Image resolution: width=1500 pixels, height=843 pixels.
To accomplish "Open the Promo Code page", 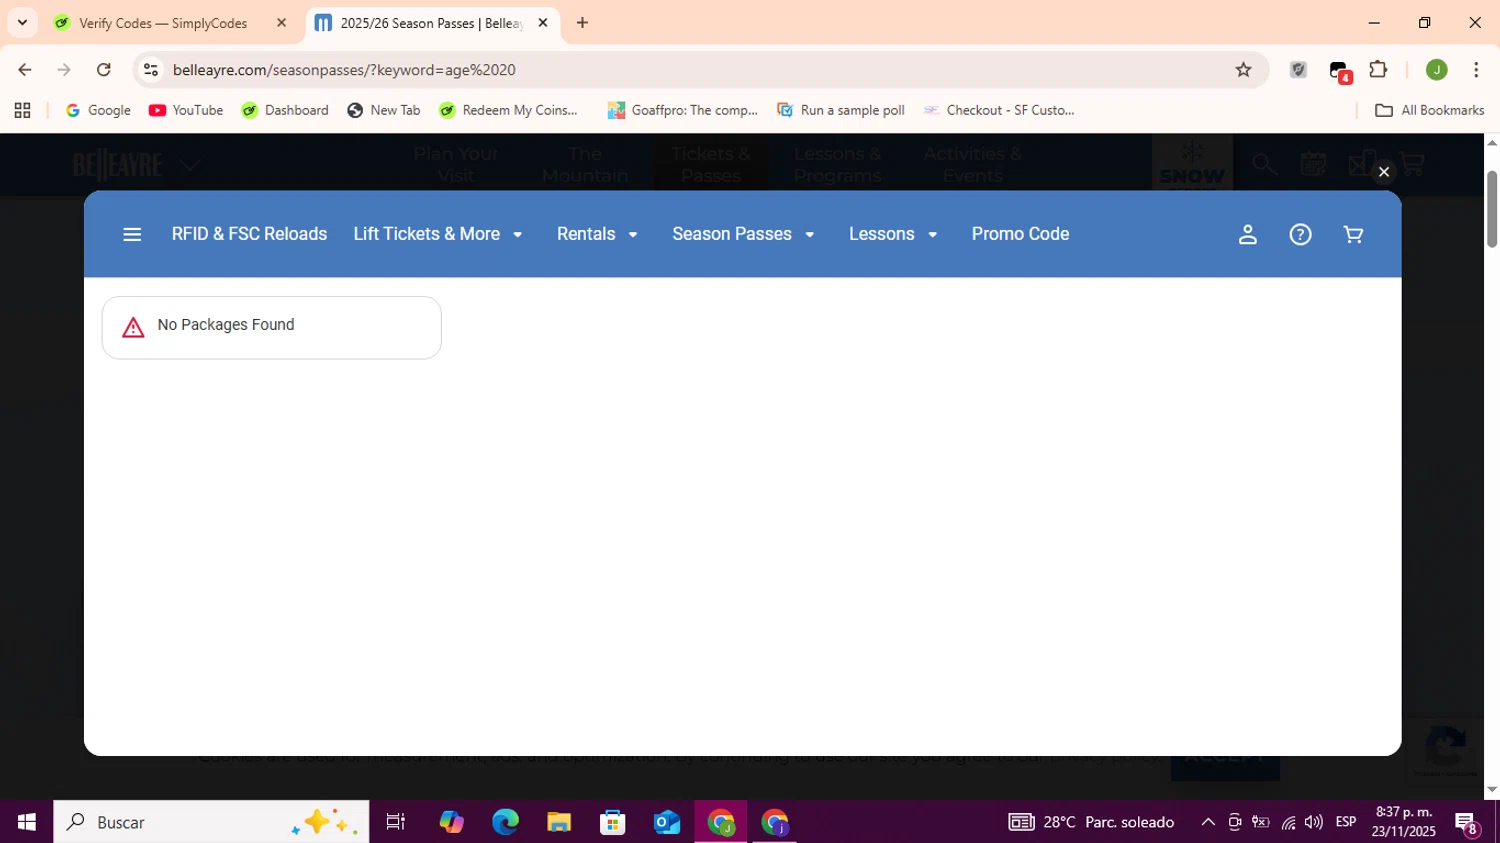I will (1020, 234).
